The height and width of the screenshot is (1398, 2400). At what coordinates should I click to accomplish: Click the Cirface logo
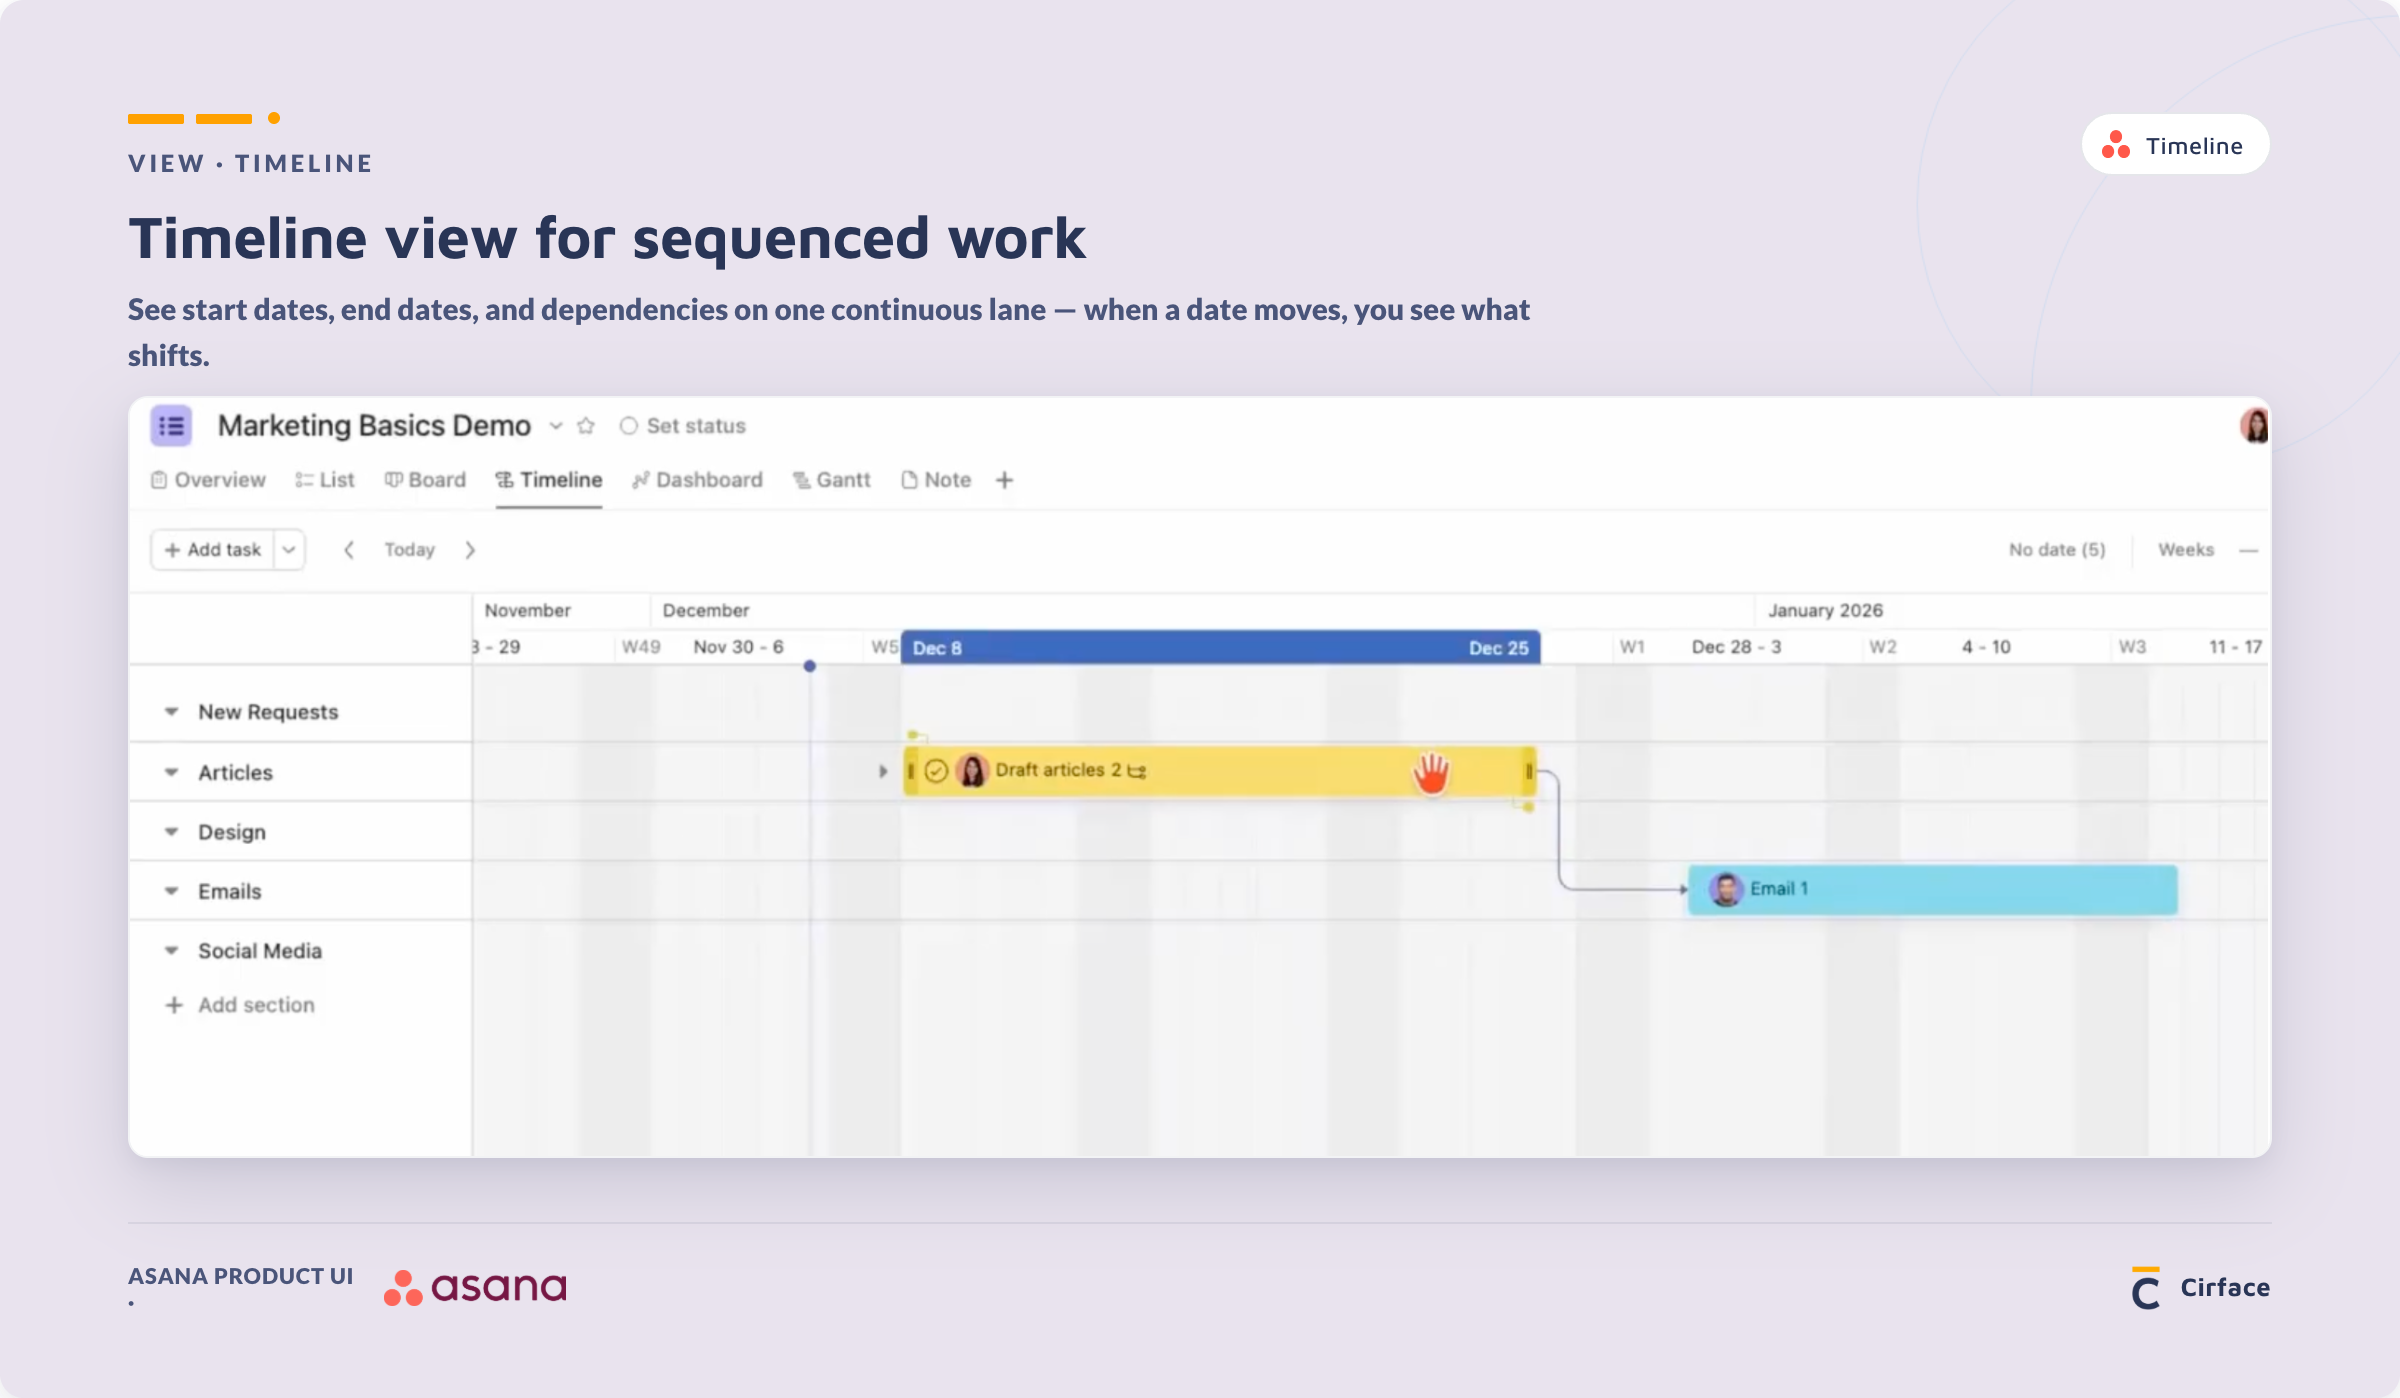pos(2199,1288)
